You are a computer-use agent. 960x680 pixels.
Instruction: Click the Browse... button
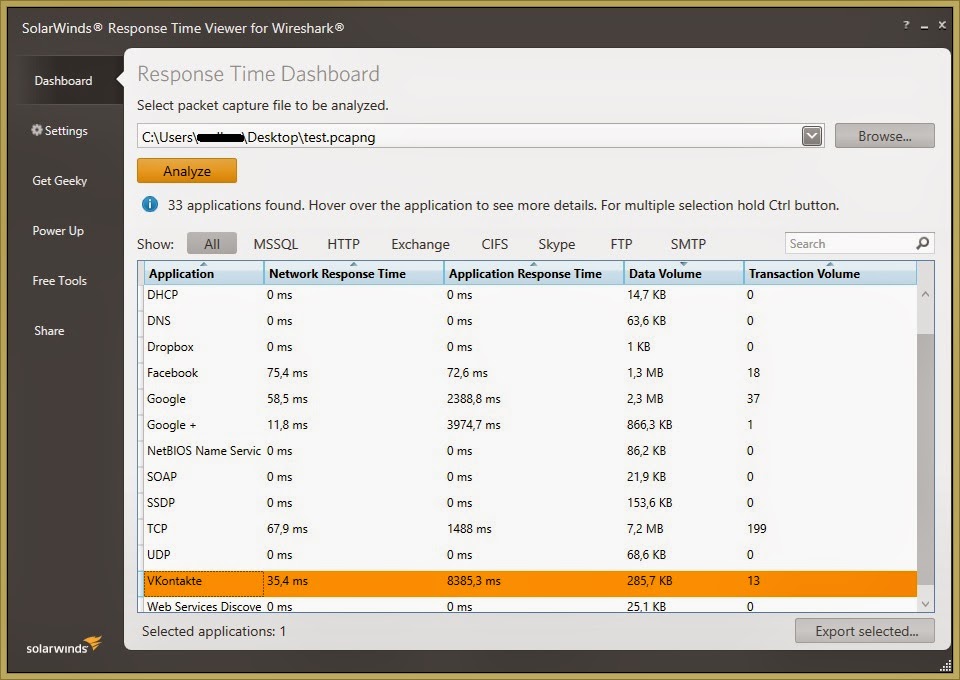[x=885, y=136]
